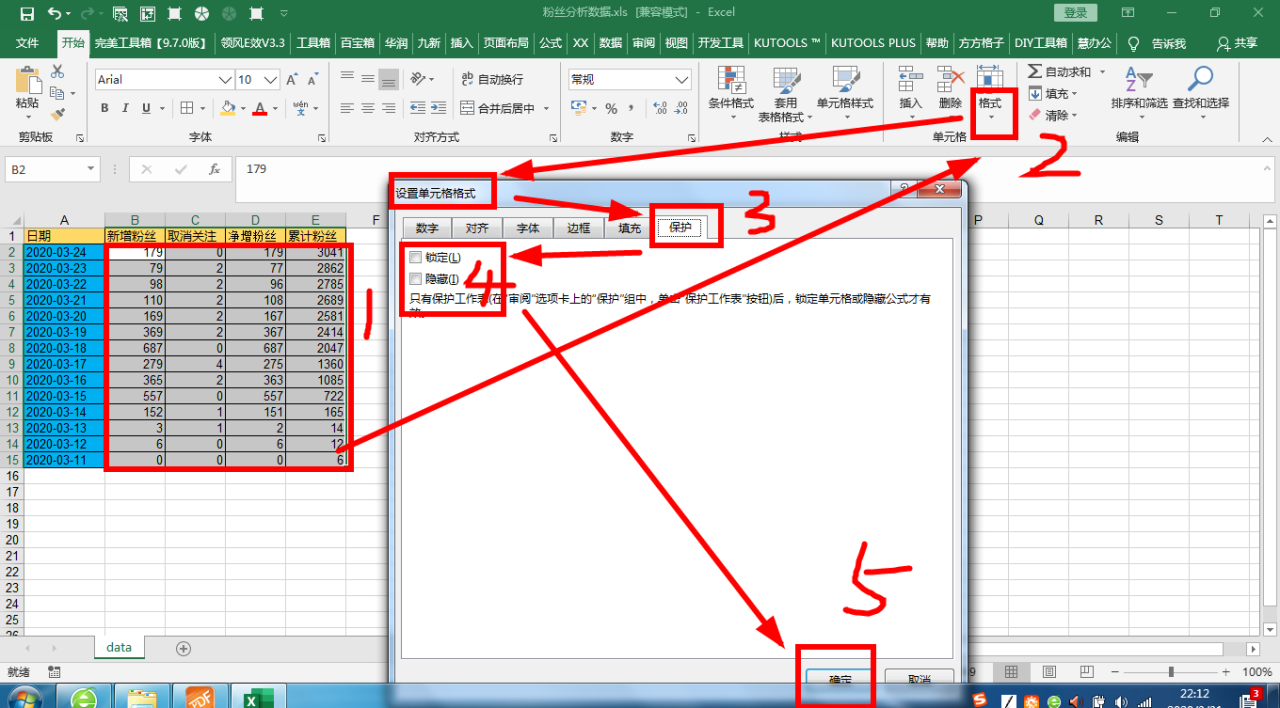The width and height of the screenshot is (1280, 708).
Task: Switch to Normal view in status bar
Action: click(x=1011, y=672)
